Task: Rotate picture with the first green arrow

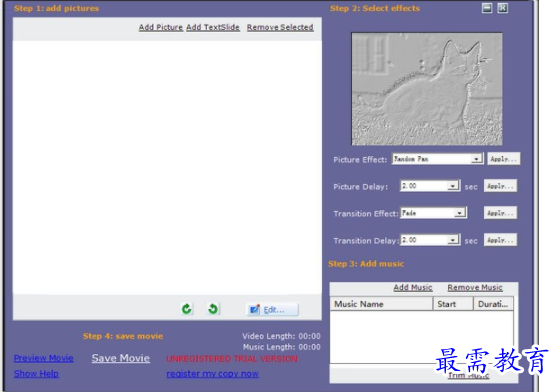Action: click(x=187, y=309)
